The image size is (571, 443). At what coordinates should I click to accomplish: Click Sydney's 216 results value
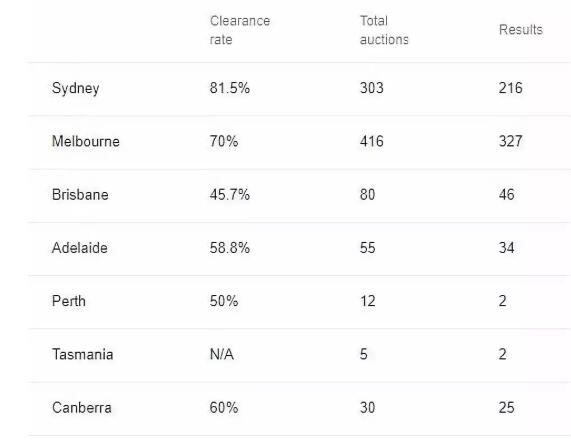point(511,88)
